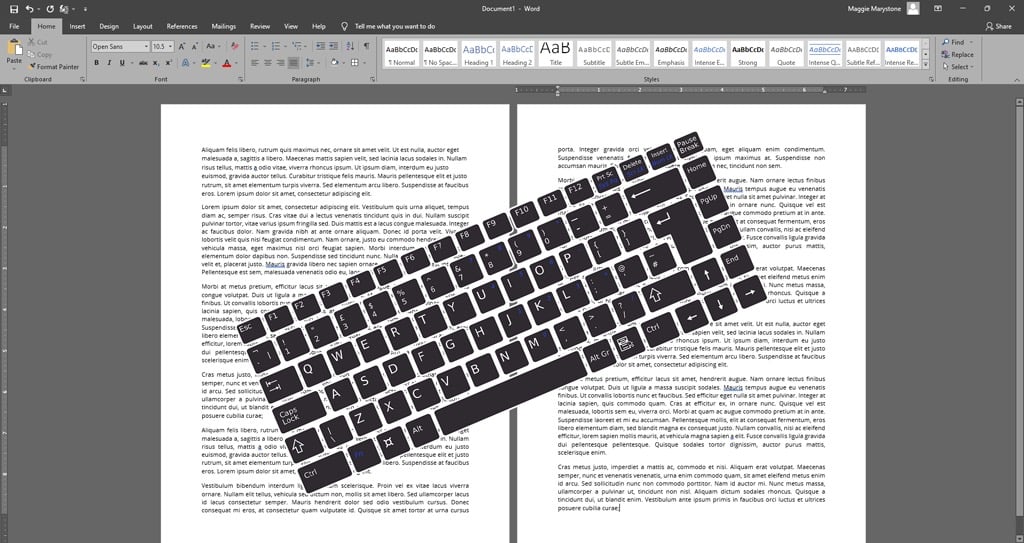Apply the Intense Quote style thumbnail
Image resolution: width=1024 pixels, height=543 pixels.
pos(824,55)
